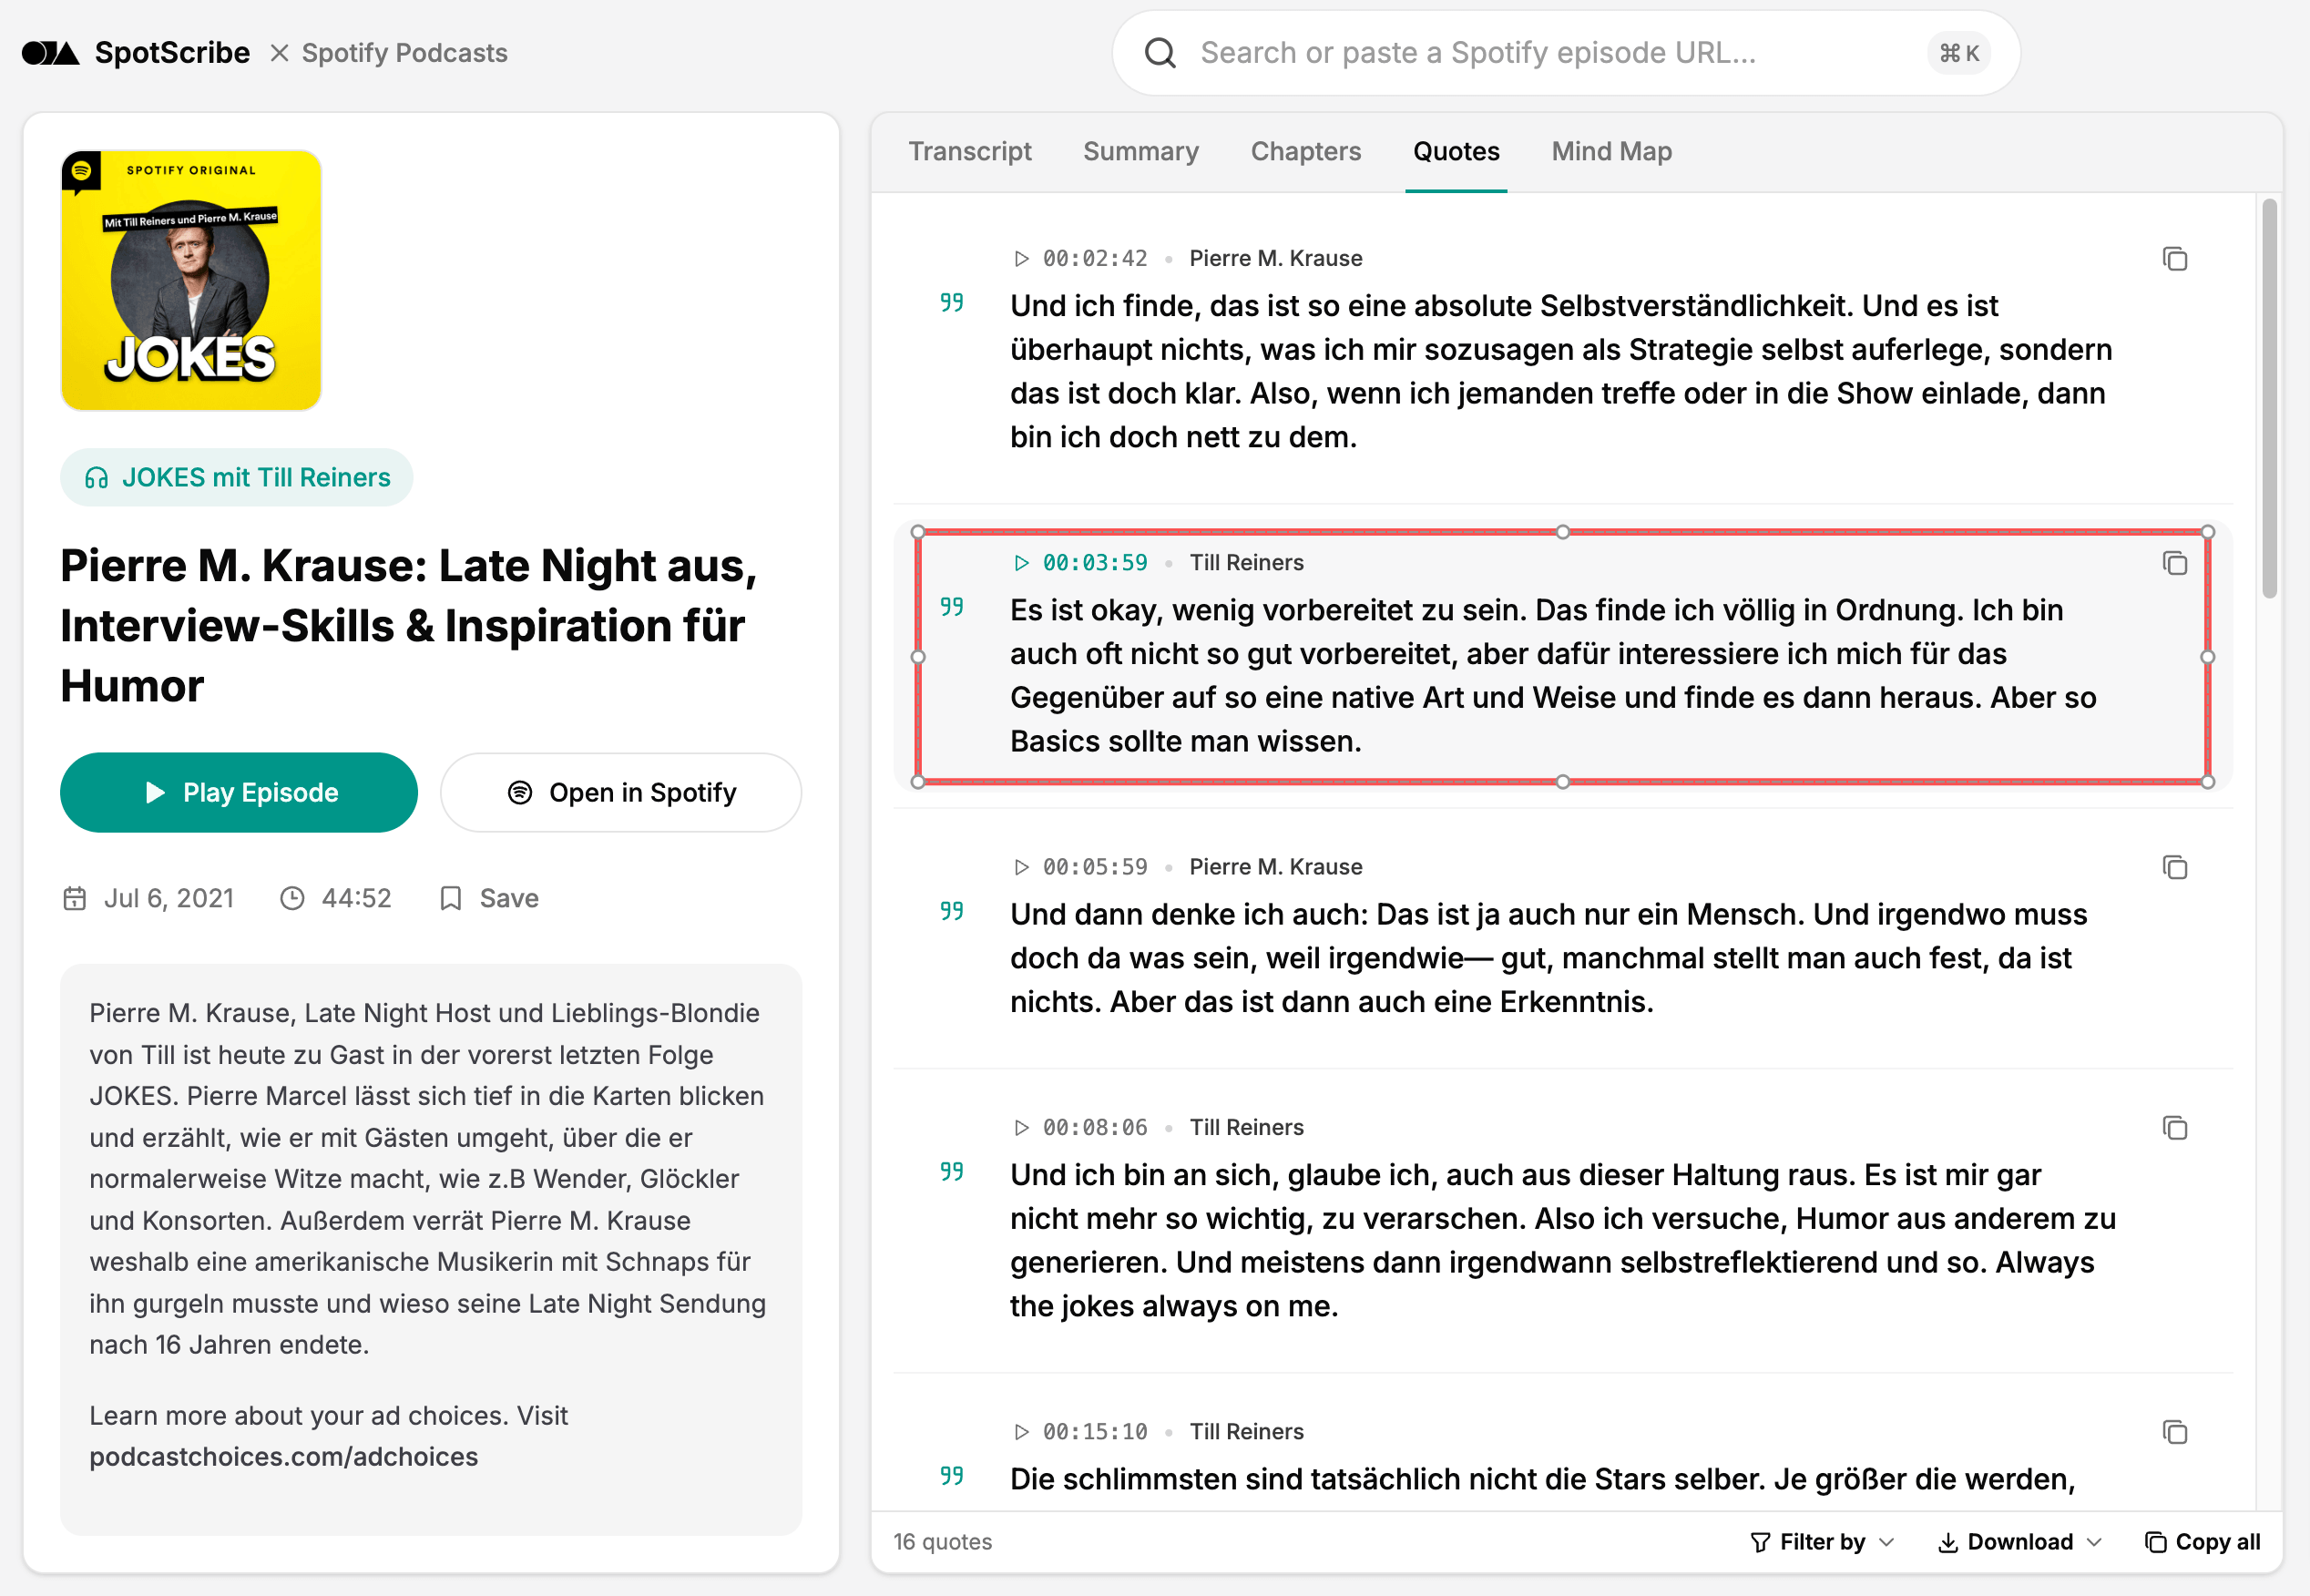Screen dimensions: 2310x1596
Task: Open the Filter by dropdown
Action: pos(1822,1542)
